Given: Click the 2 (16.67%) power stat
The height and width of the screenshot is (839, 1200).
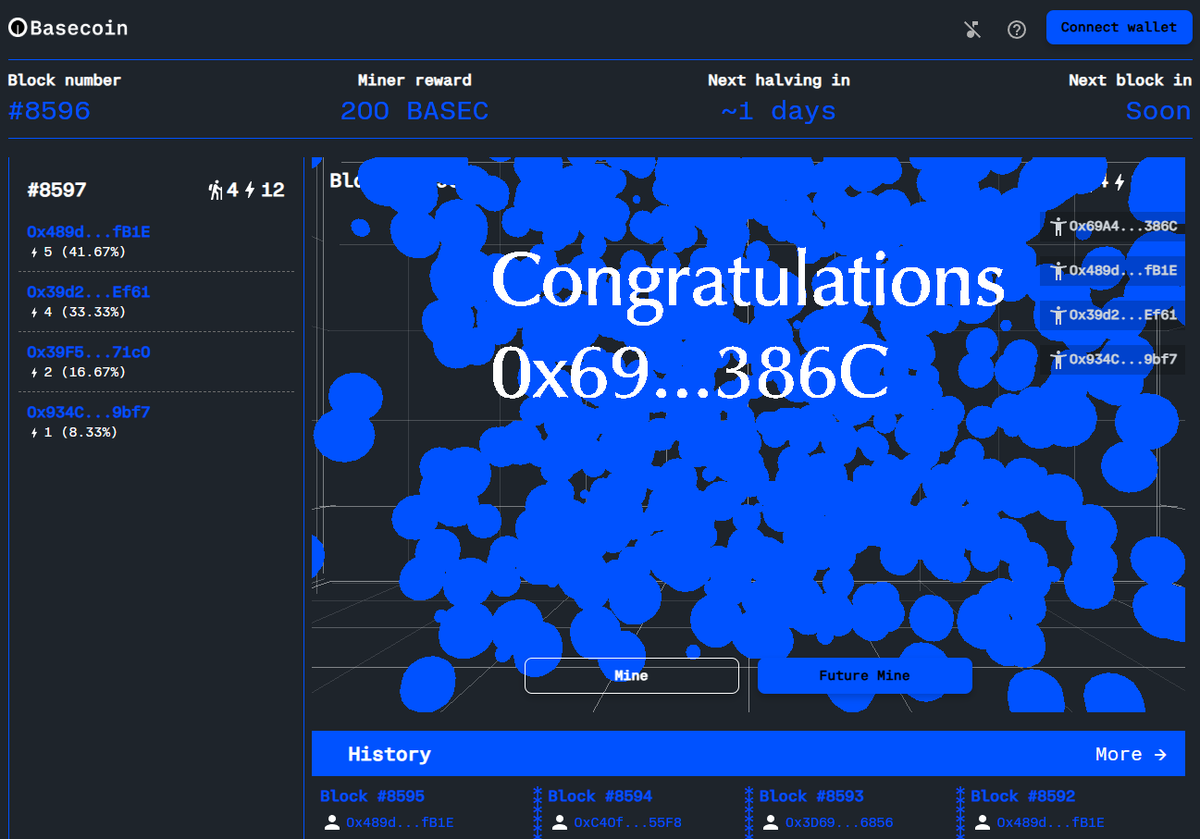Looking at the screenshot, I should tap(76, 372).
